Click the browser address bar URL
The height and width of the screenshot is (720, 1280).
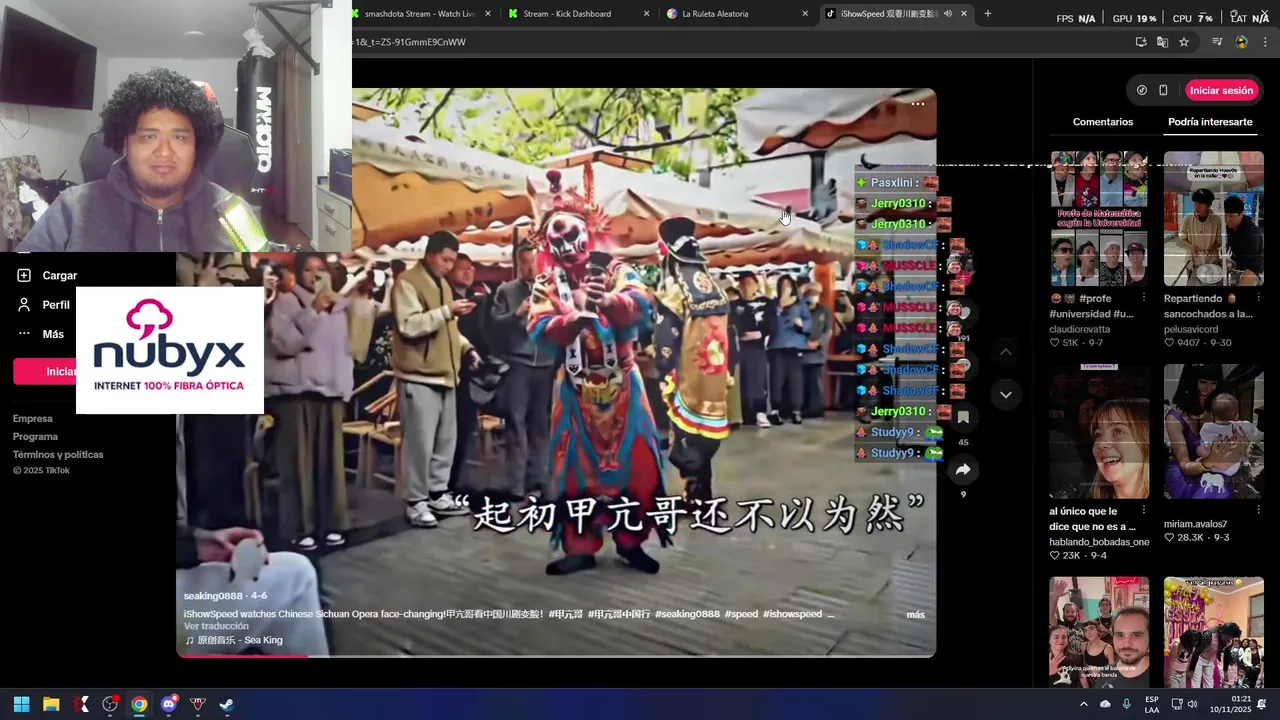(740, 42)
